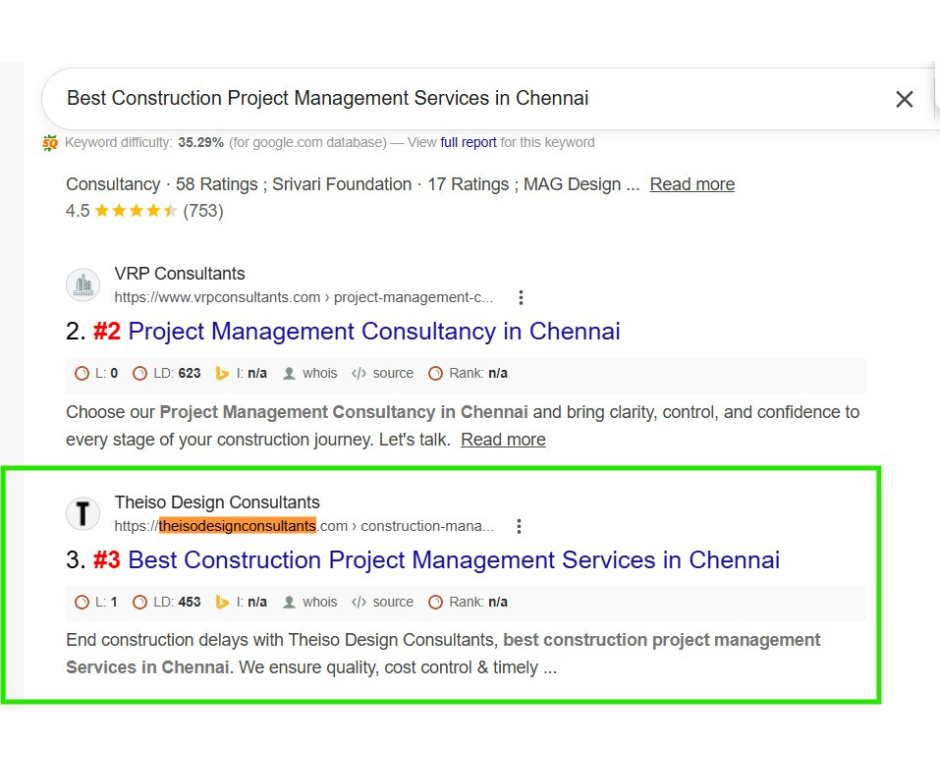Click the 35.29% keyword difficulty value
Screen dimensions: 940x771
(201, 143)
